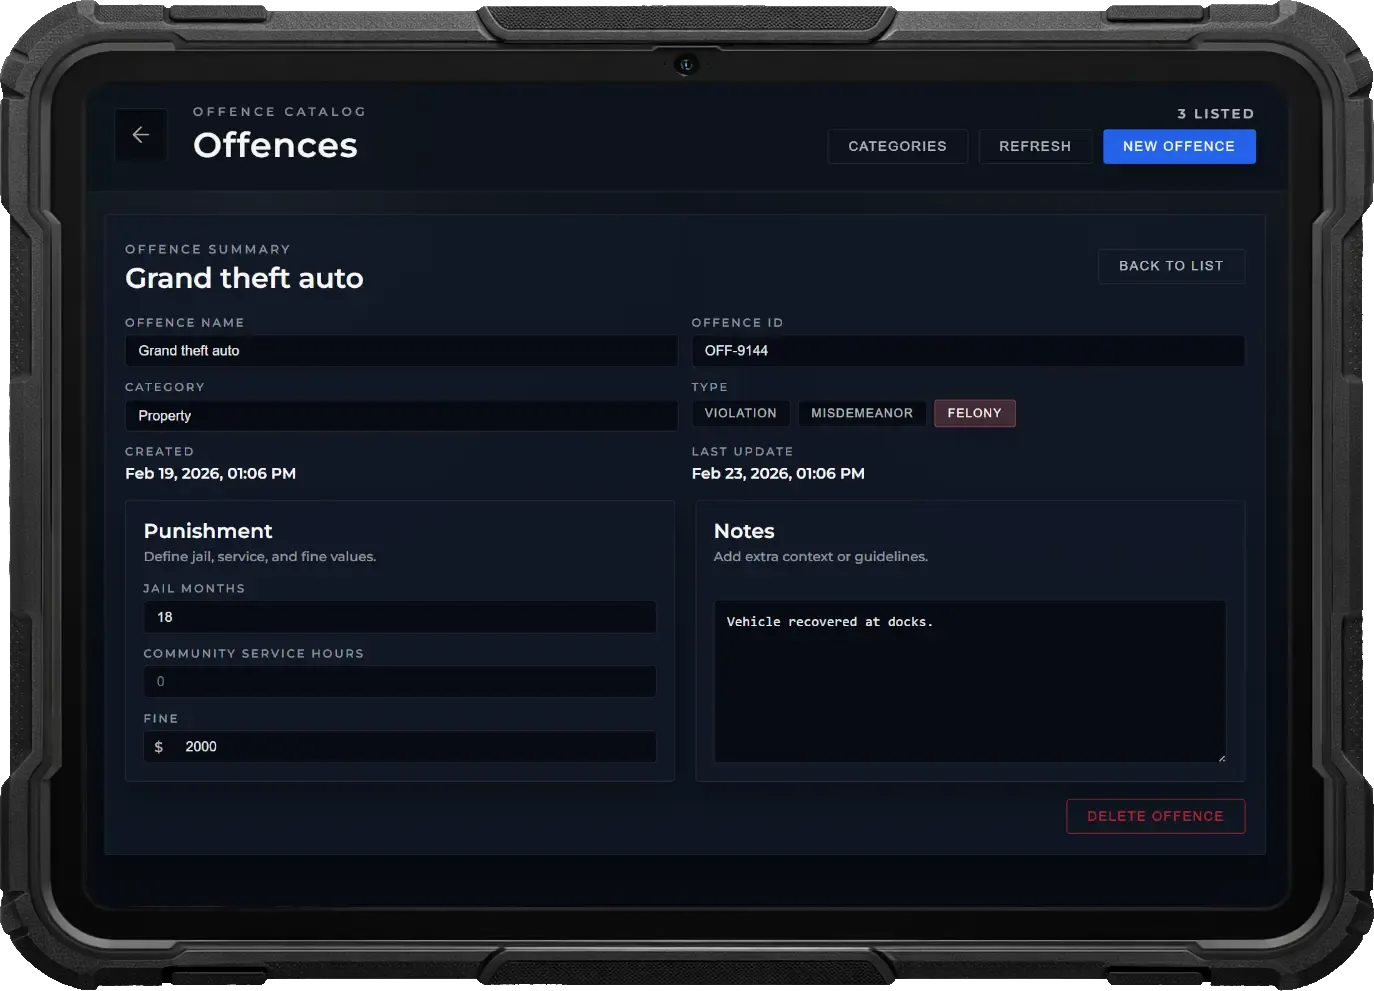Select the VIOLATION type toggle

point(740,413)
